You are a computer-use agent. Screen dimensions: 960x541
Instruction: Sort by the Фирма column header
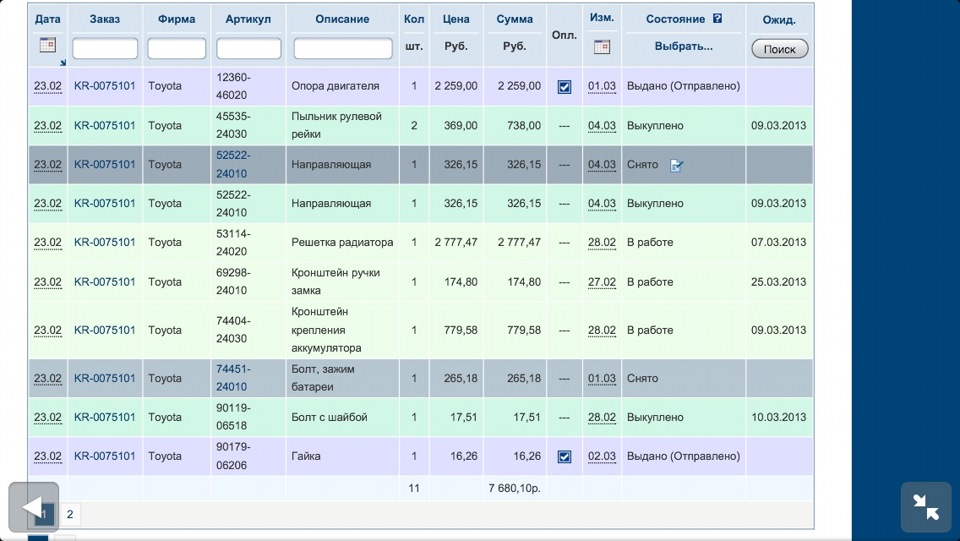tap(176, 19)
